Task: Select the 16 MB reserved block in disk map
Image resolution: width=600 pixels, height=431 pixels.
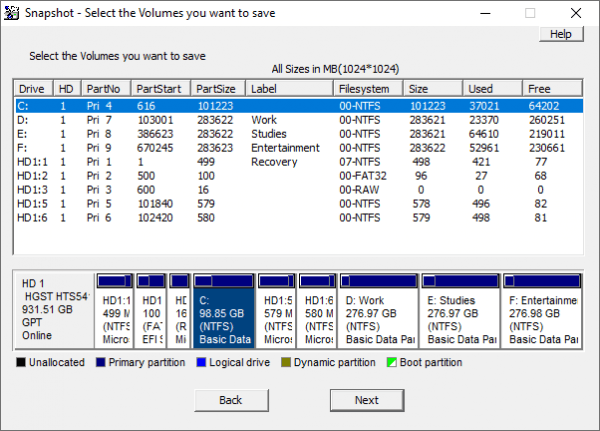Action: (180, 310)
